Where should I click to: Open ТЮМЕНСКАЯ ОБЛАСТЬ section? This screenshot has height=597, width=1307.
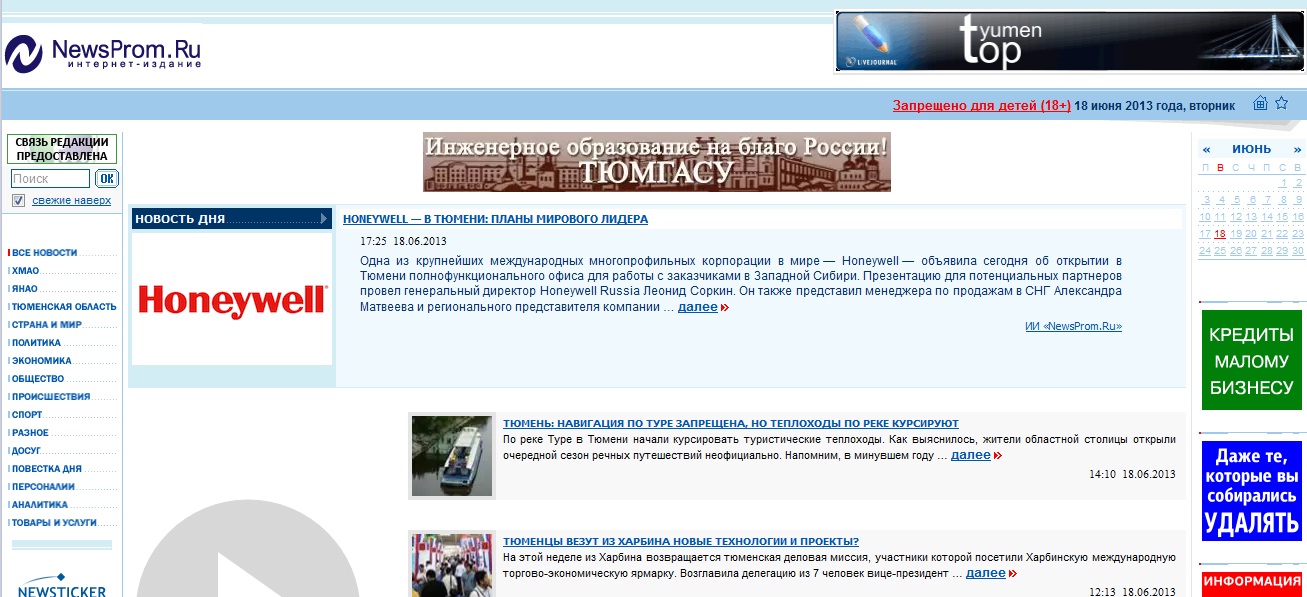pos(64,307)
